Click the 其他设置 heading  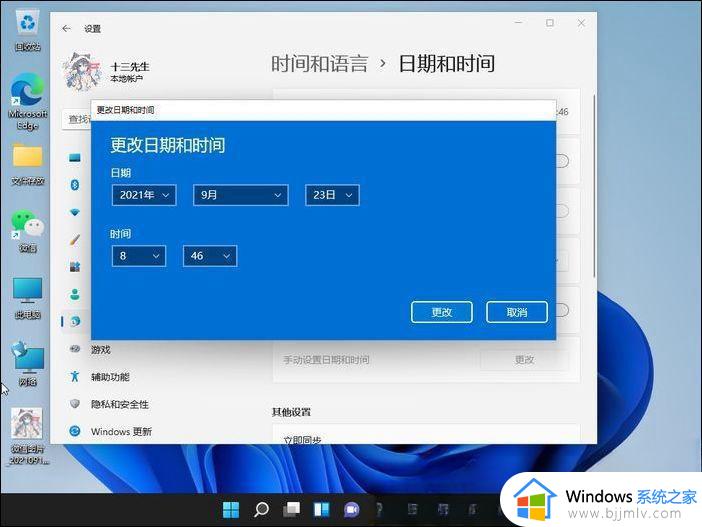291,412
